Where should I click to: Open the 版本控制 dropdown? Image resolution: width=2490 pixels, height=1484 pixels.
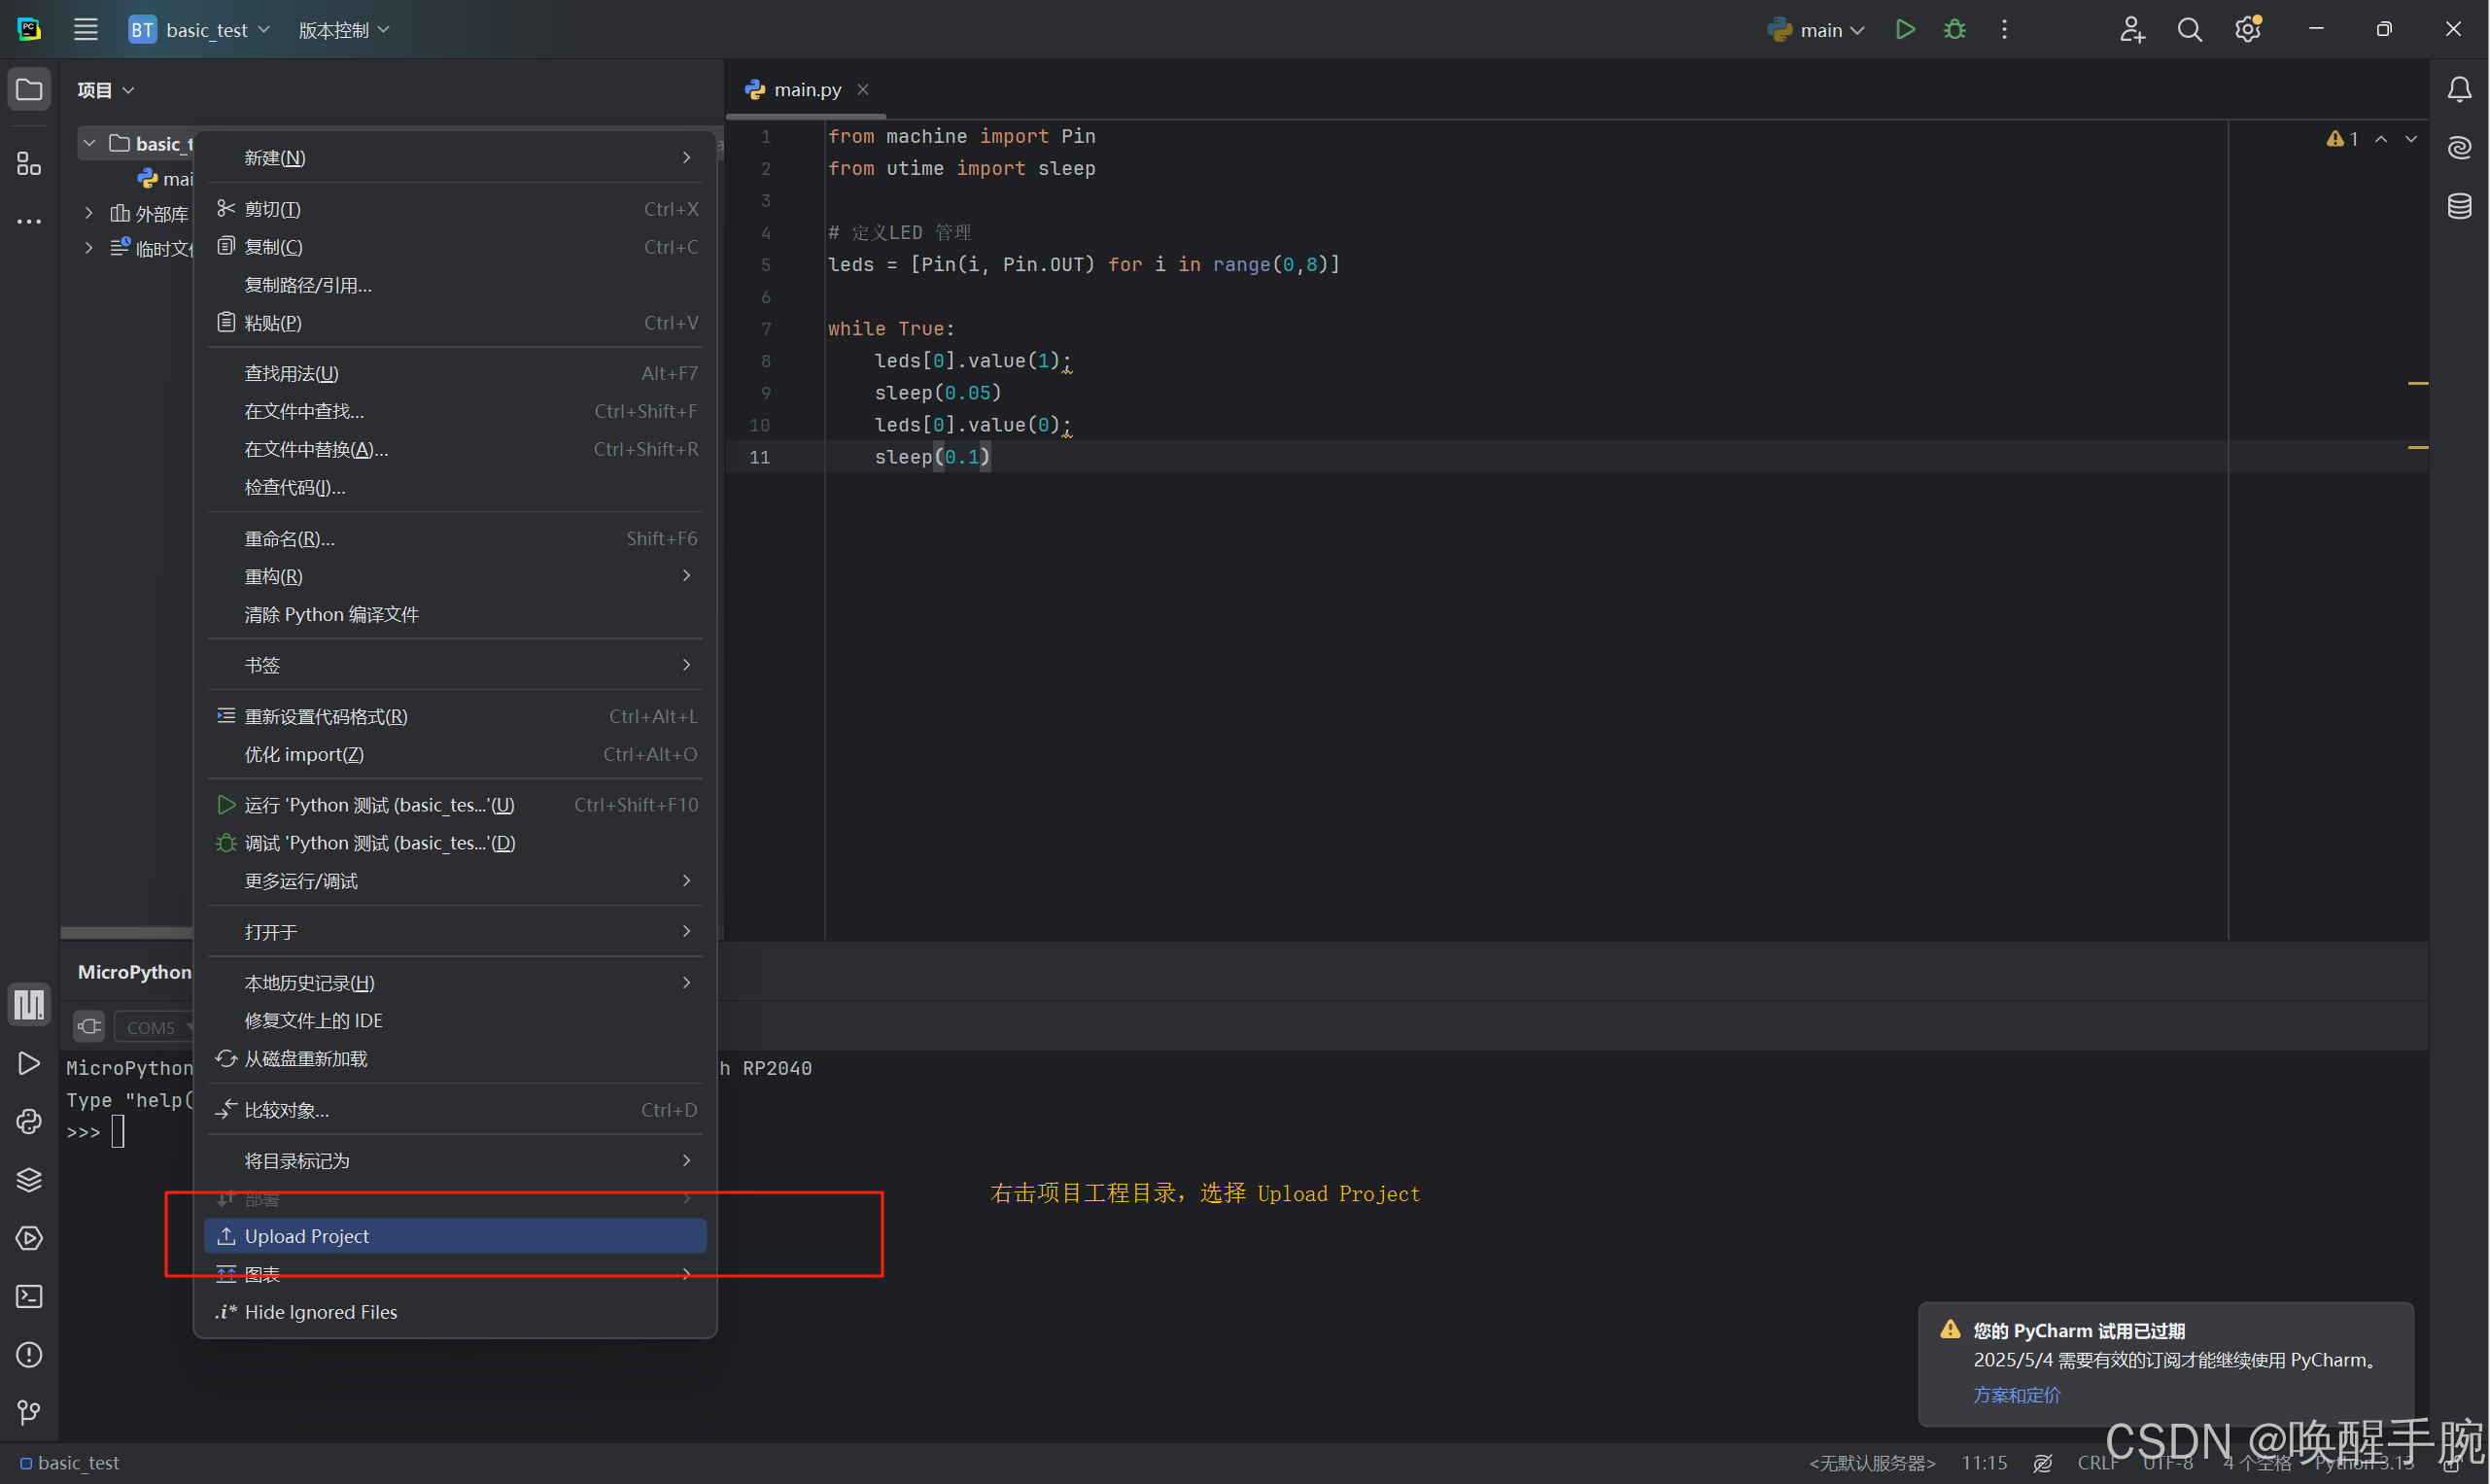point(343,30)
